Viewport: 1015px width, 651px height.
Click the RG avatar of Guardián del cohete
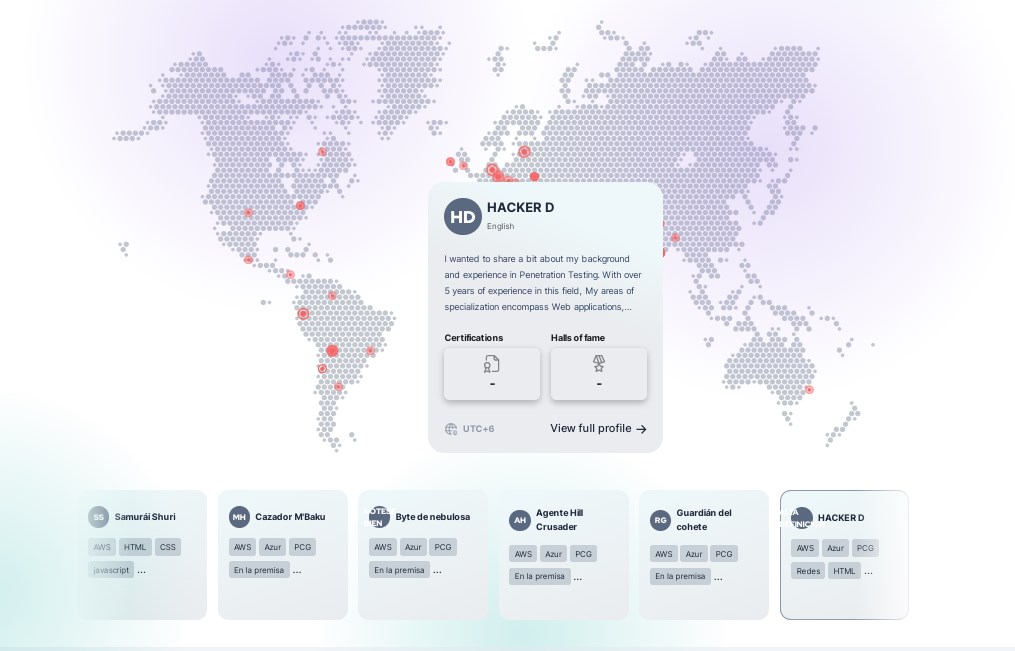click(x=660, y=520)
